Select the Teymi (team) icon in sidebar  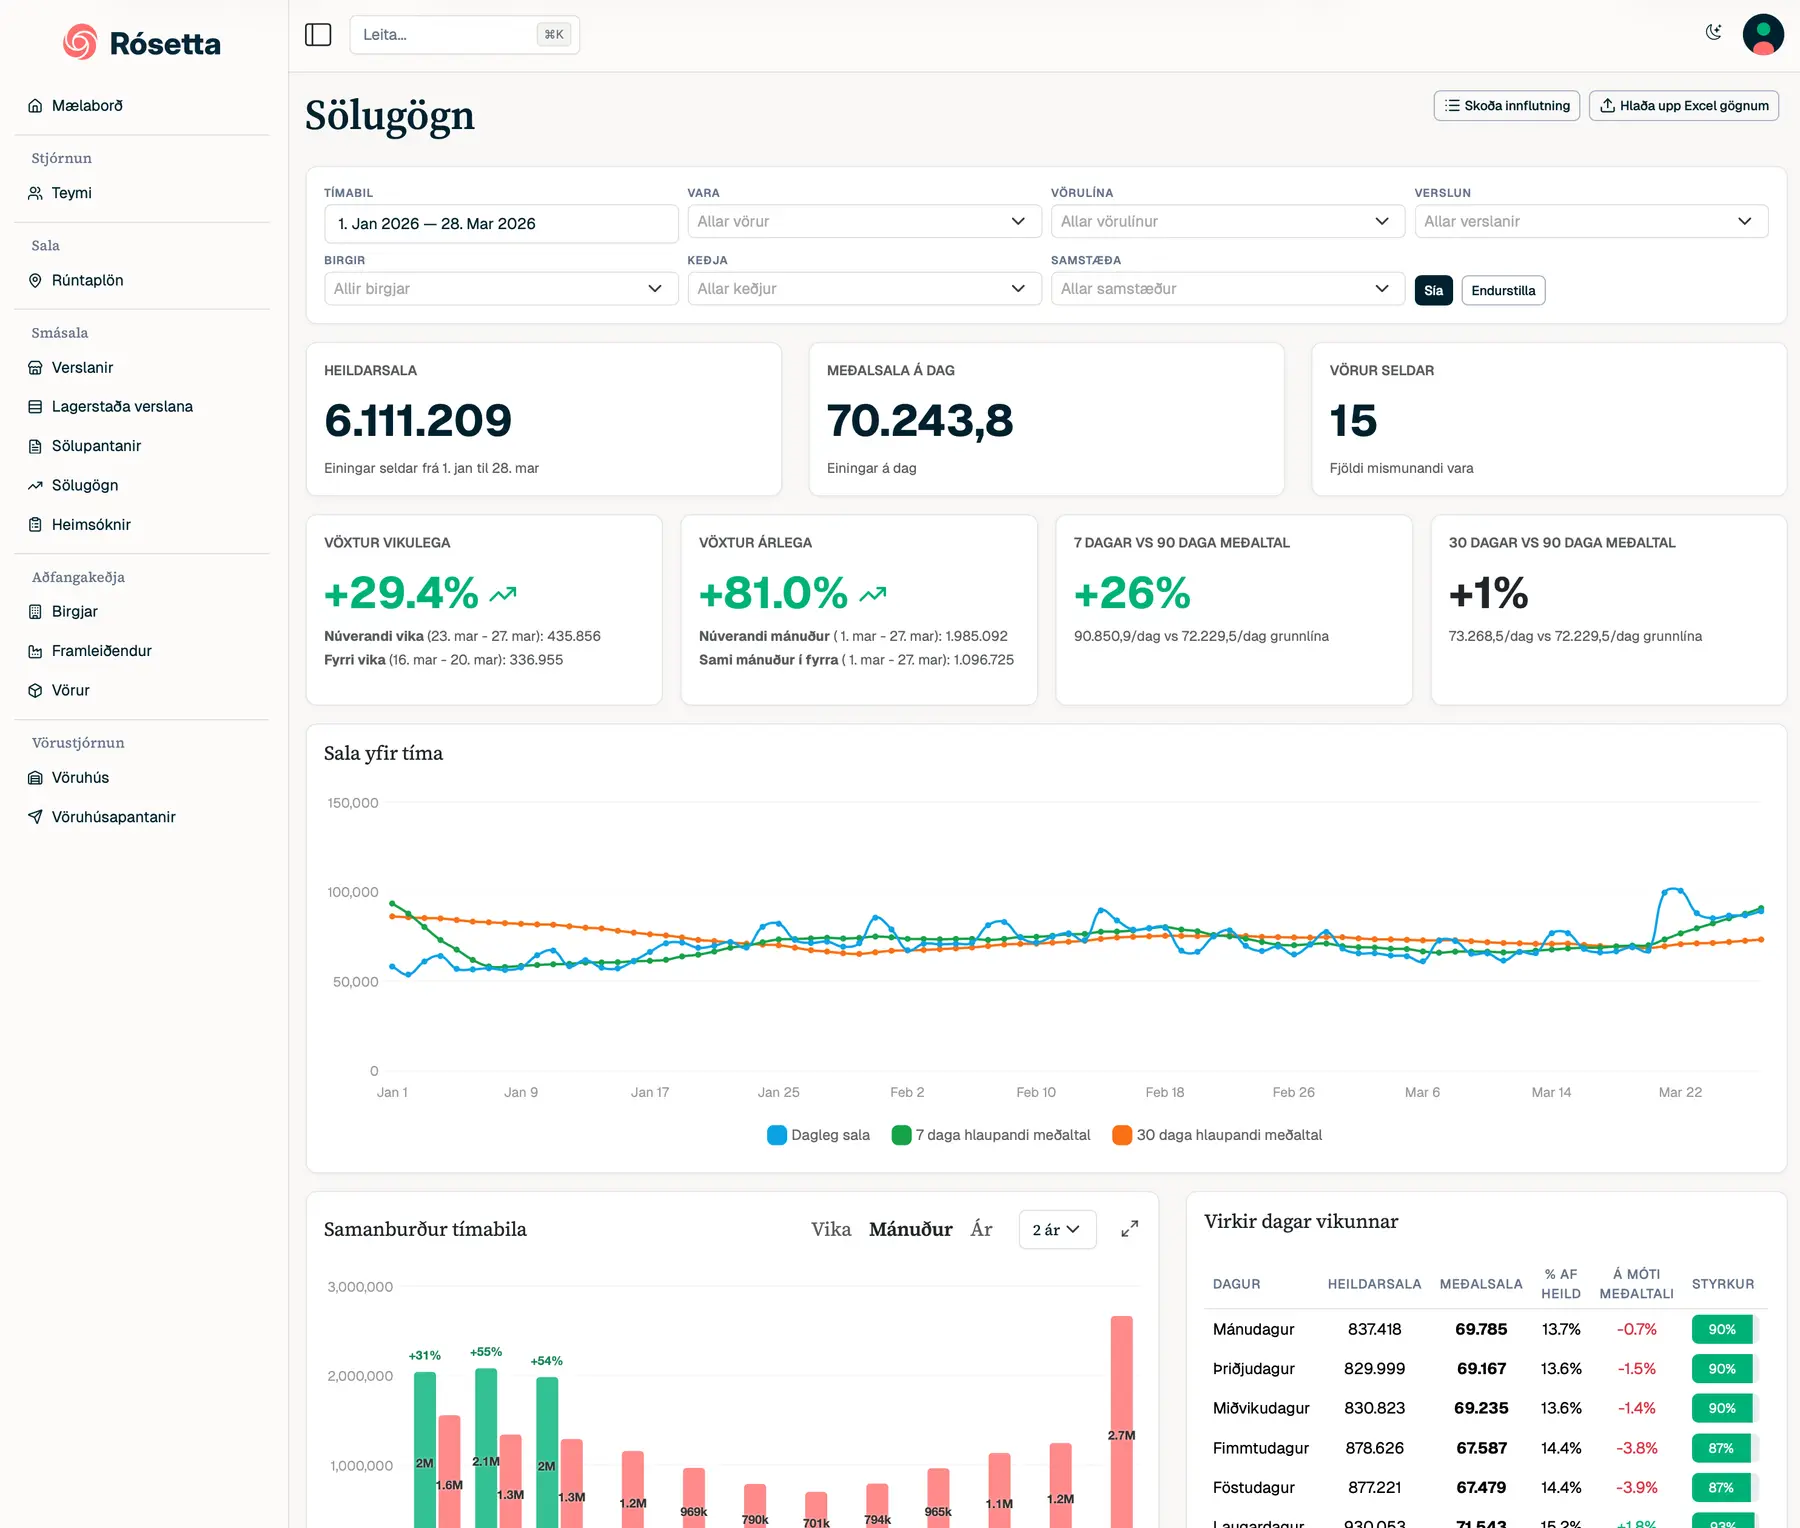[x=36, y=193]
